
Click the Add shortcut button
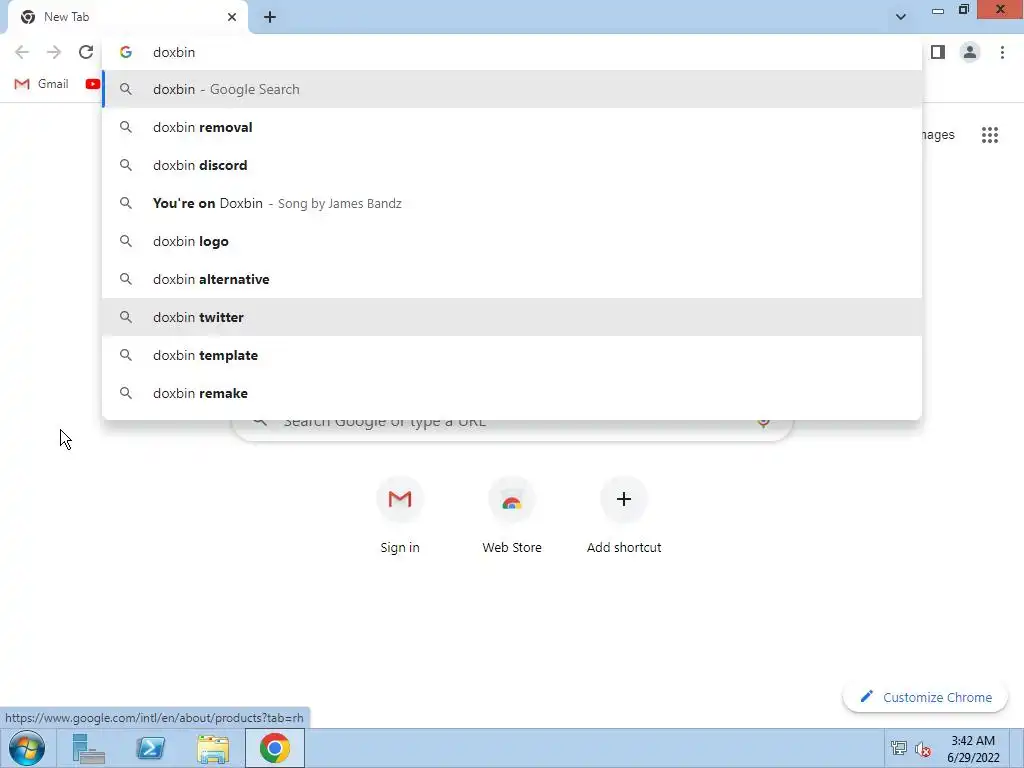[x=624, y=516]
